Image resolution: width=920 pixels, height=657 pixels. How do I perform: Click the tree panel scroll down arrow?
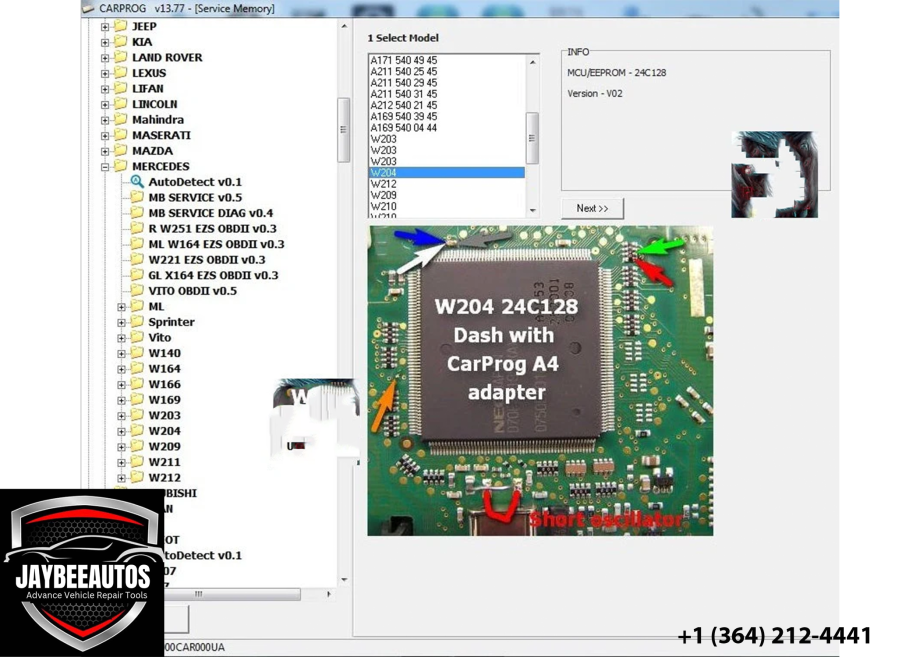tap(344, 580)
